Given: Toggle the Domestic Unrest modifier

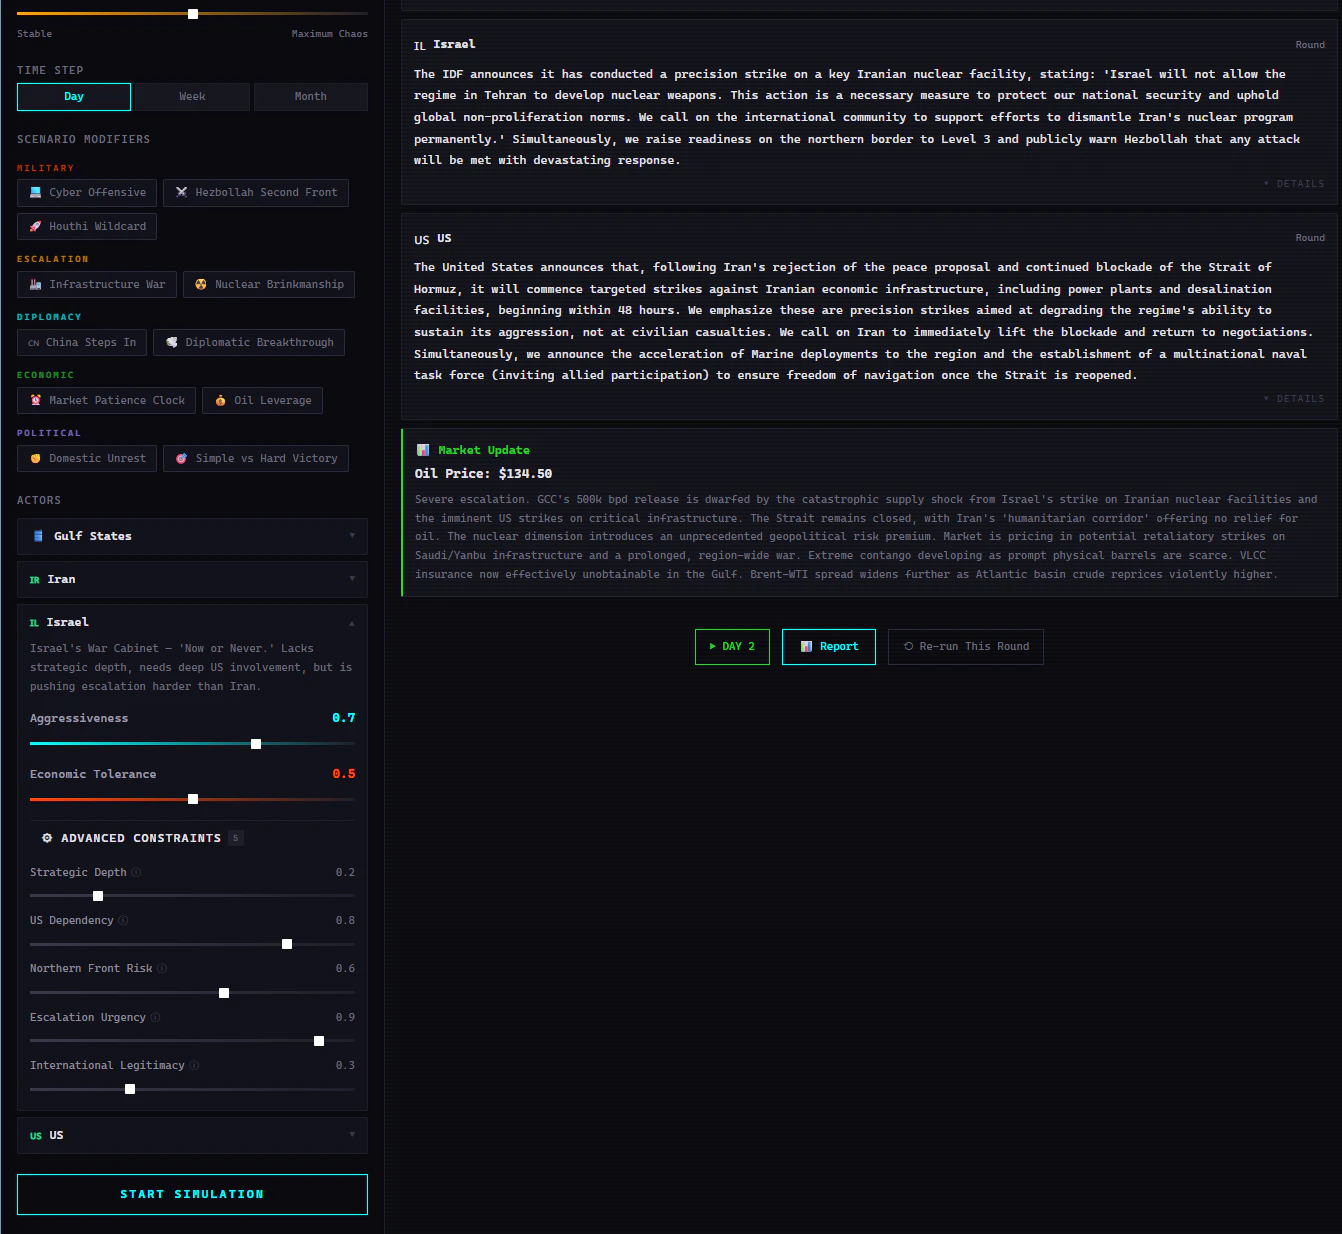Looking at the screenshot, I should click(87, 459).
